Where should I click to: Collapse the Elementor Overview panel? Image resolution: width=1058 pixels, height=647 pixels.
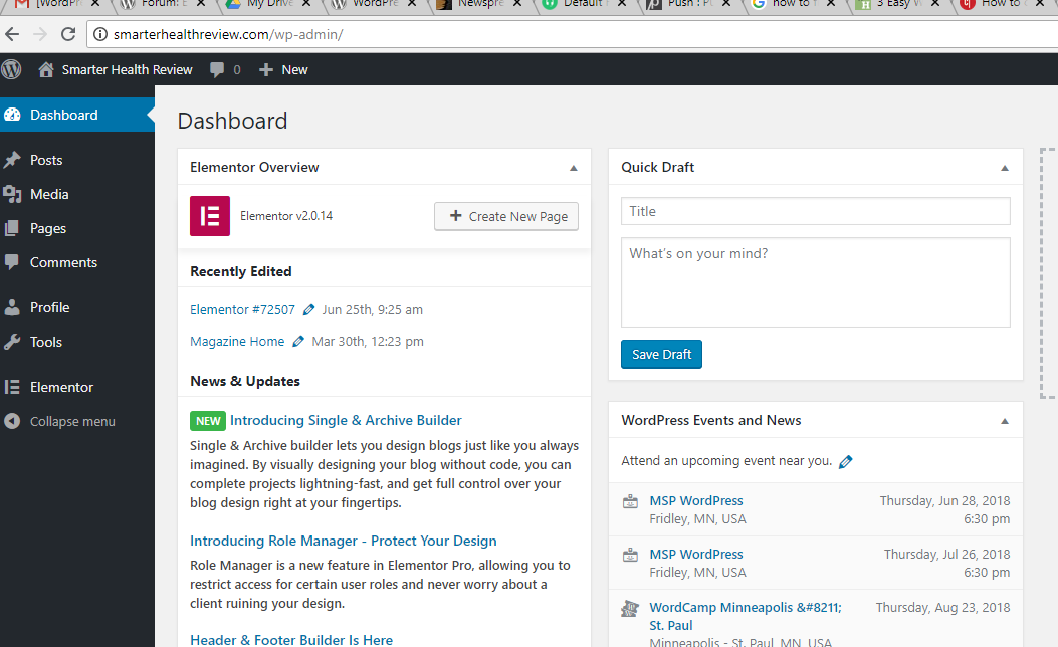574,168
